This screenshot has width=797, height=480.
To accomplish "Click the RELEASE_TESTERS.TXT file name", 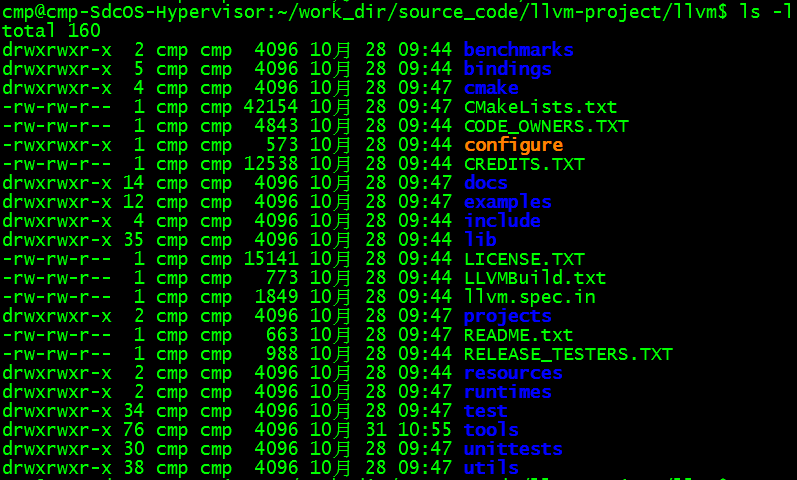I will (x=568, y=354).
